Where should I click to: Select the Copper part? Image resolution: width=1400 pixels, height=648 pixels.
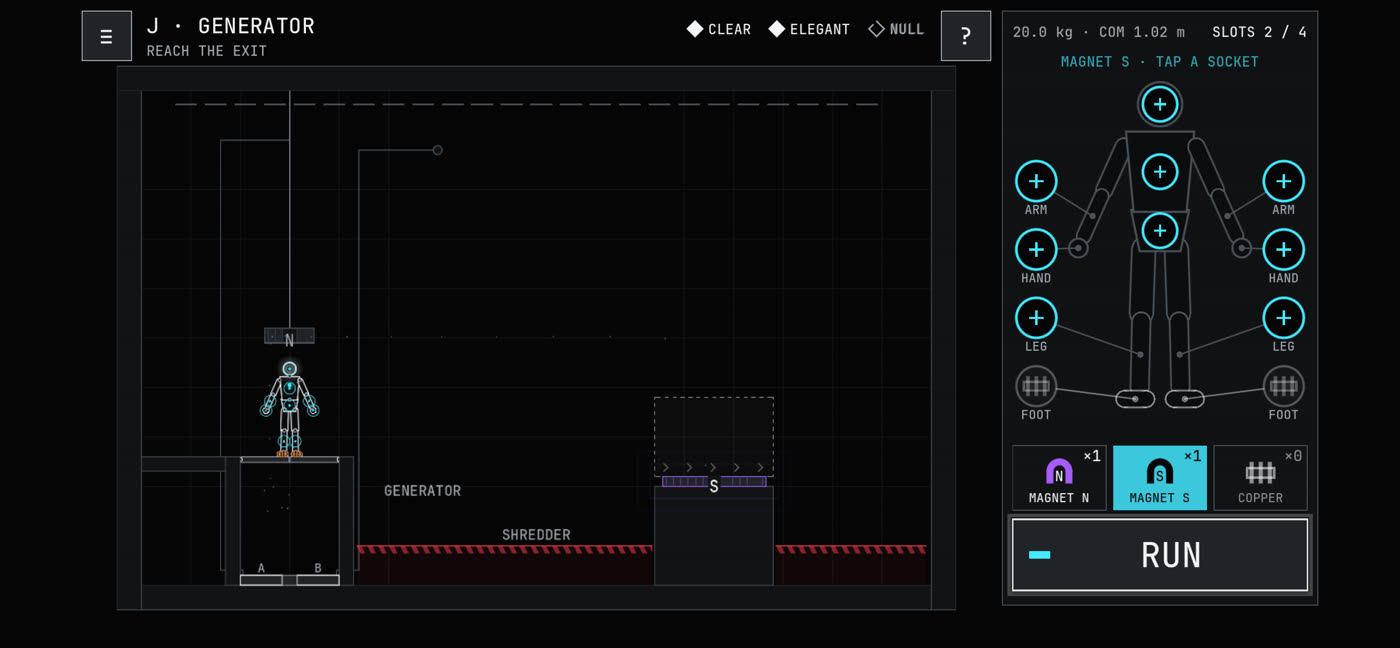click(x=1260, y=478)
